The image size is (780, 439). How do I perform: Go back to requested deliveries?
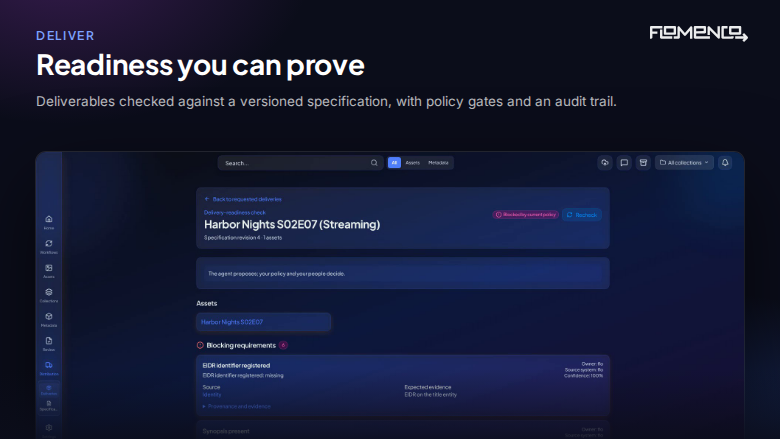(243, 199)
